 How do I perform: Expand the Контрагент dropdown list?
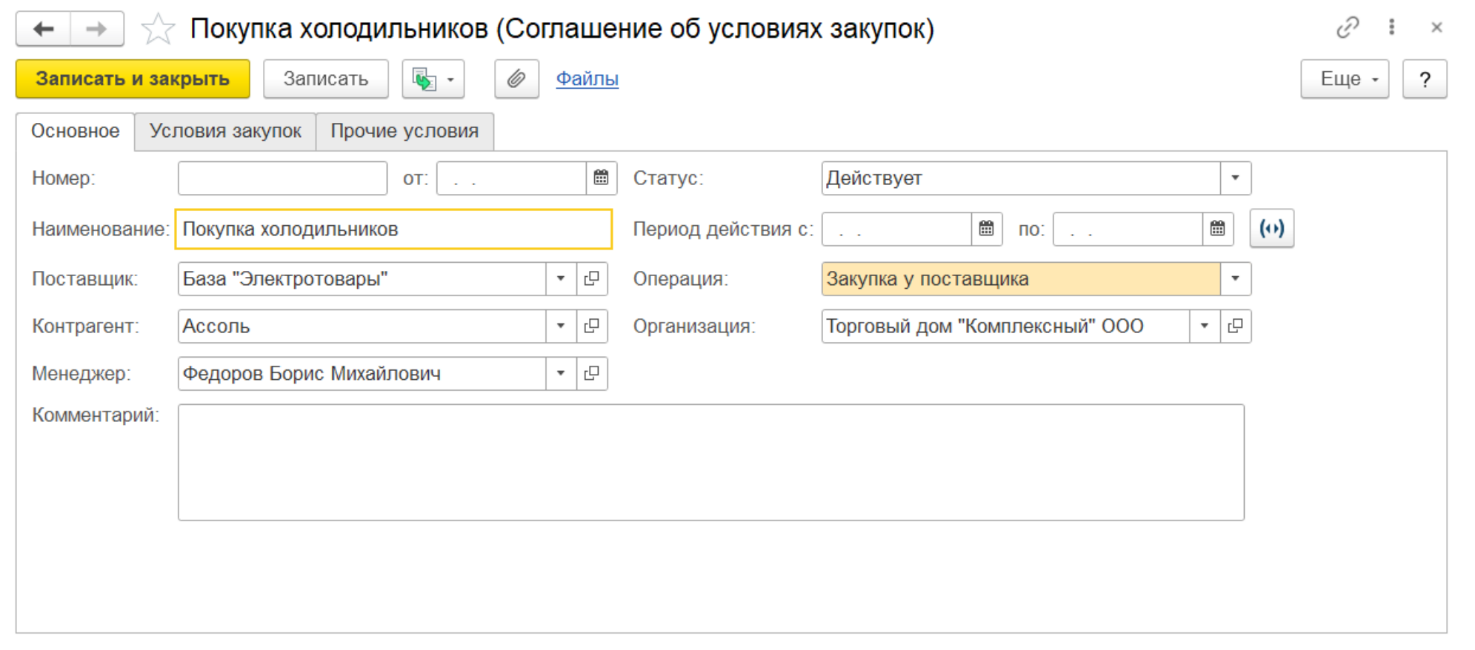tap(561, 326)
